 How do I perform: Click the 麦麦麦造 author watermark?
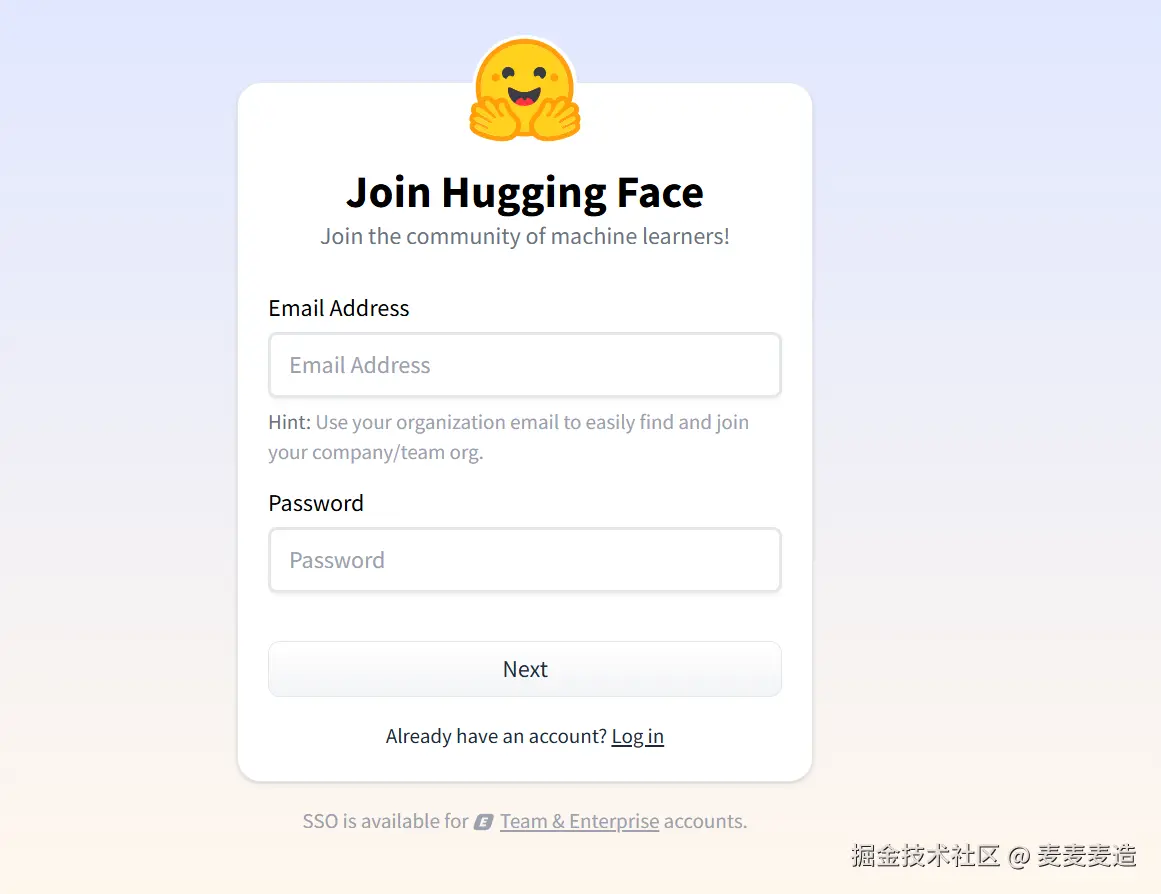(x=1086, y=856)
